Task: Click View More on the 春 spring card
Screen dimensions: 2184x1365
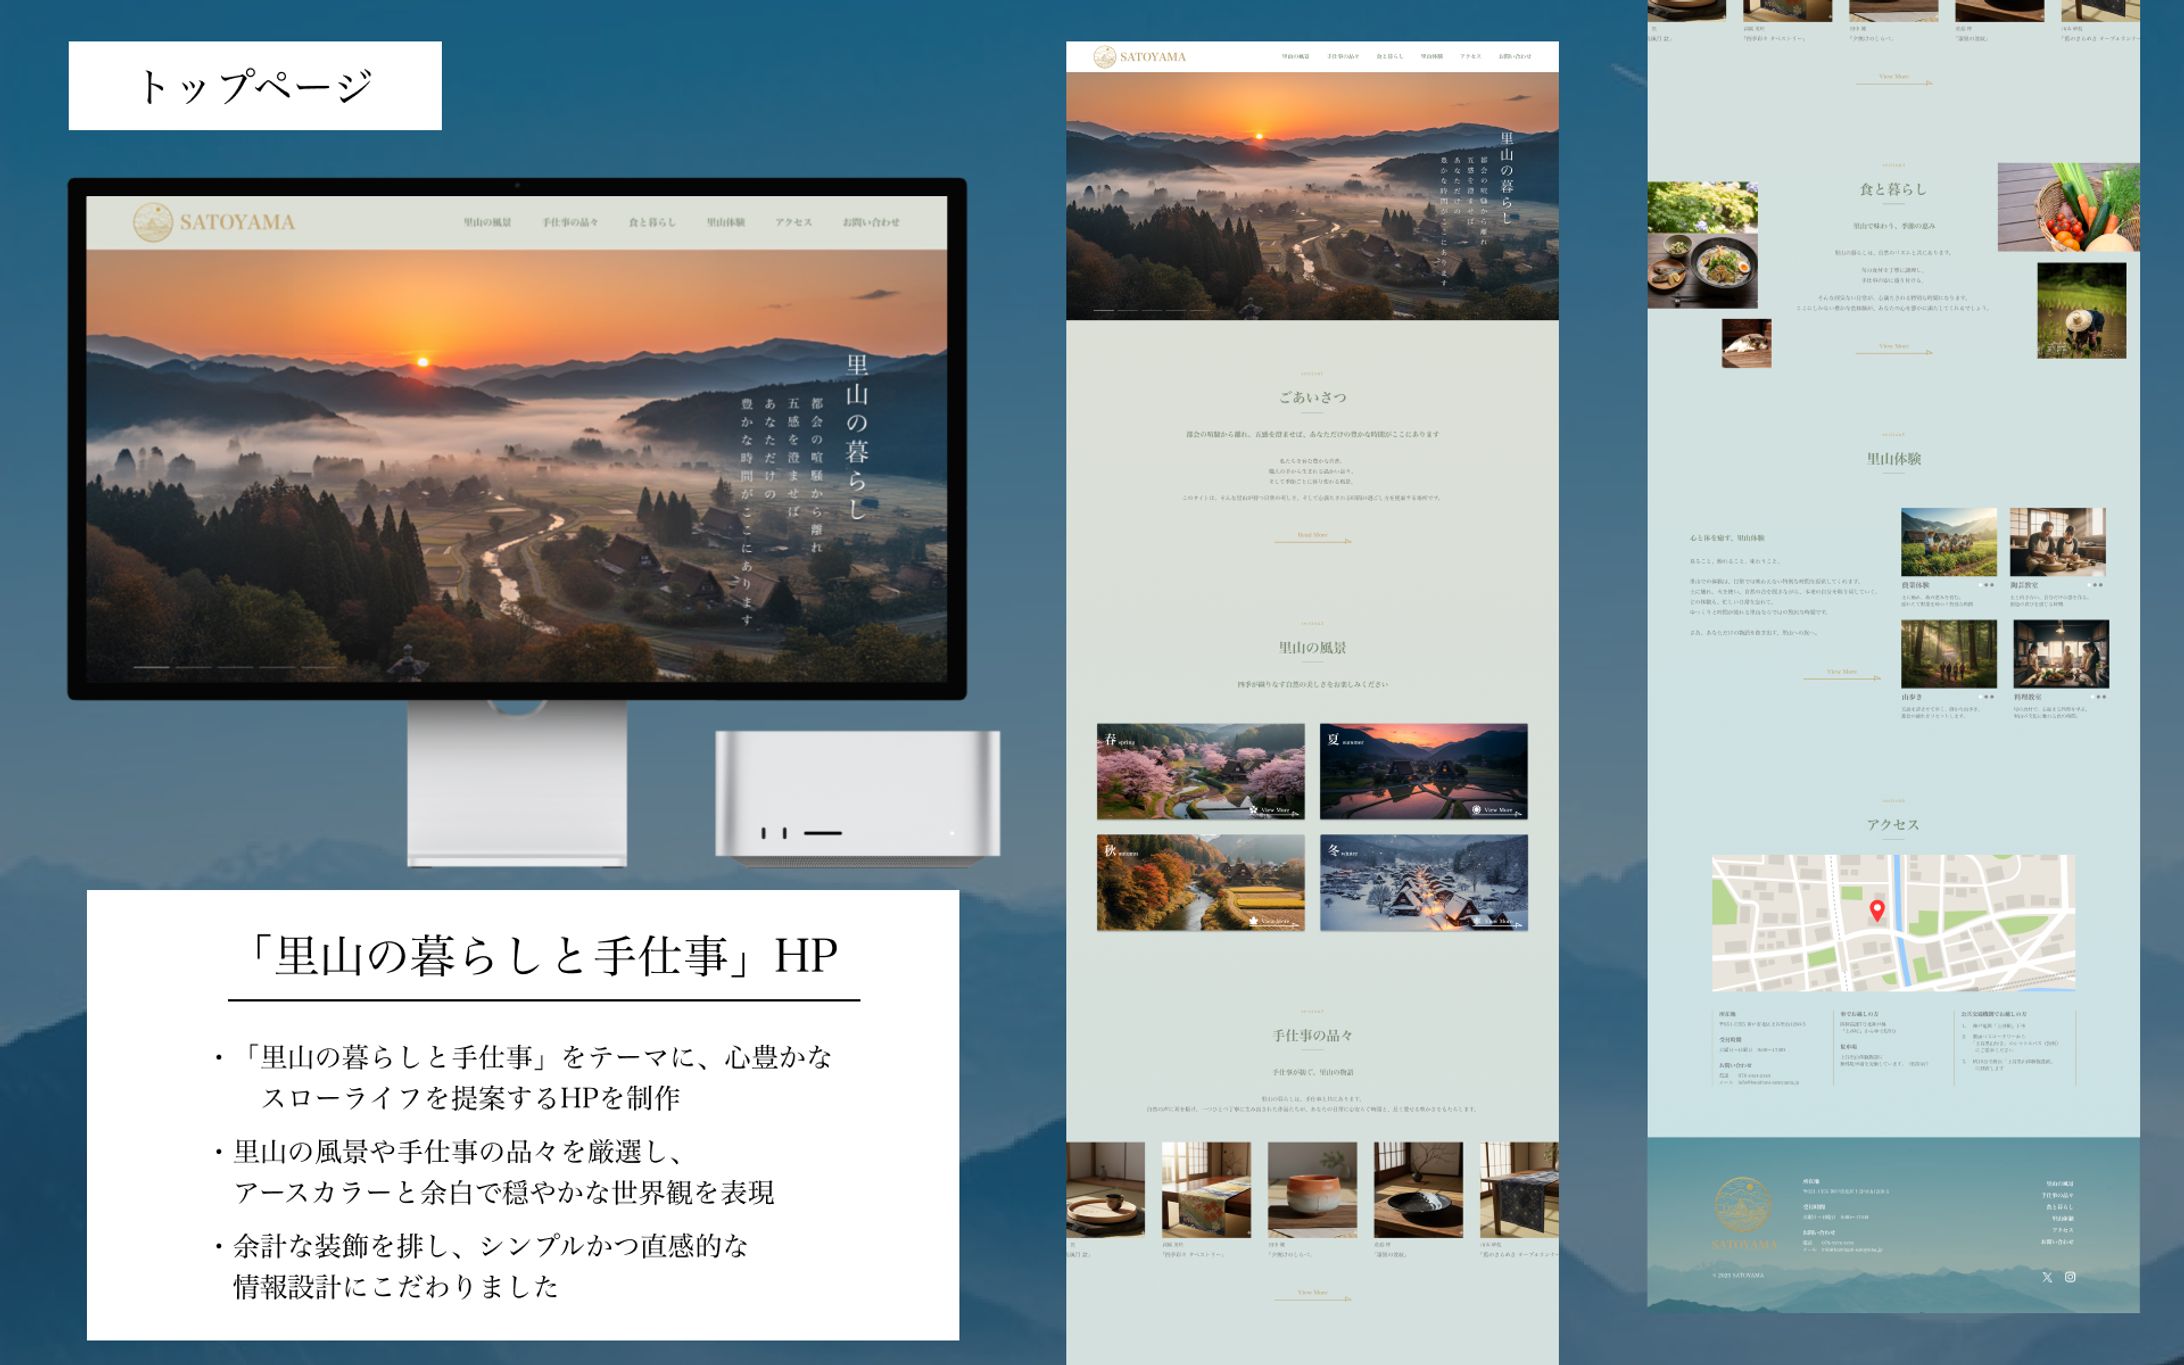Action: (x=1275, y=810)
